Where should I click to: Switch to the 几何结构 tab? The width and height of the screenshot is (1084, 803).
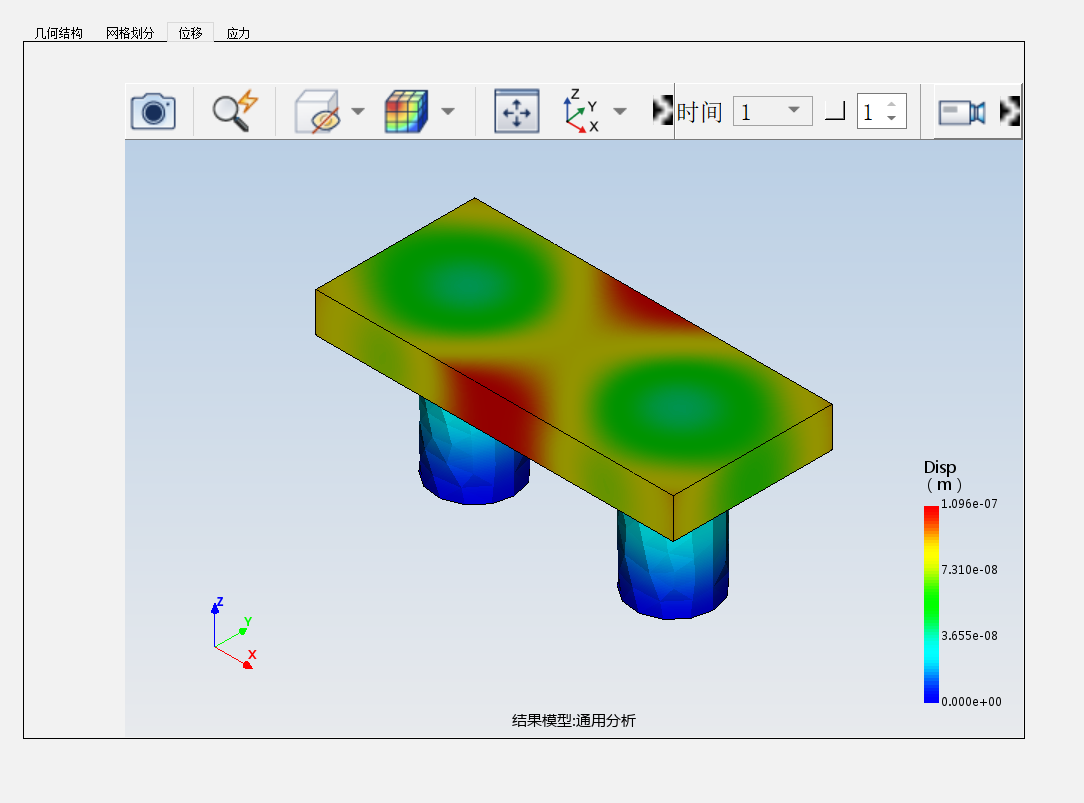(x=59, y=33)
